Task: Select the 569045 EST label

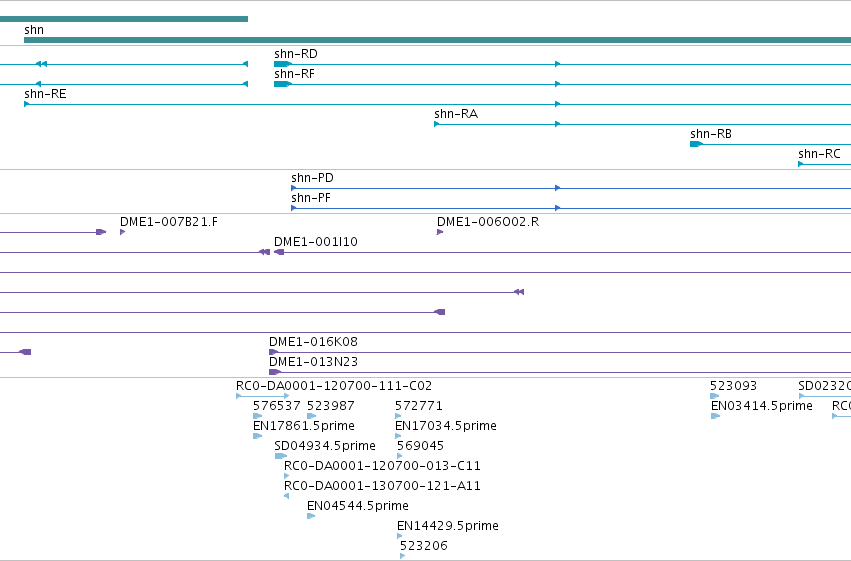Action: [x=421, y=446]
